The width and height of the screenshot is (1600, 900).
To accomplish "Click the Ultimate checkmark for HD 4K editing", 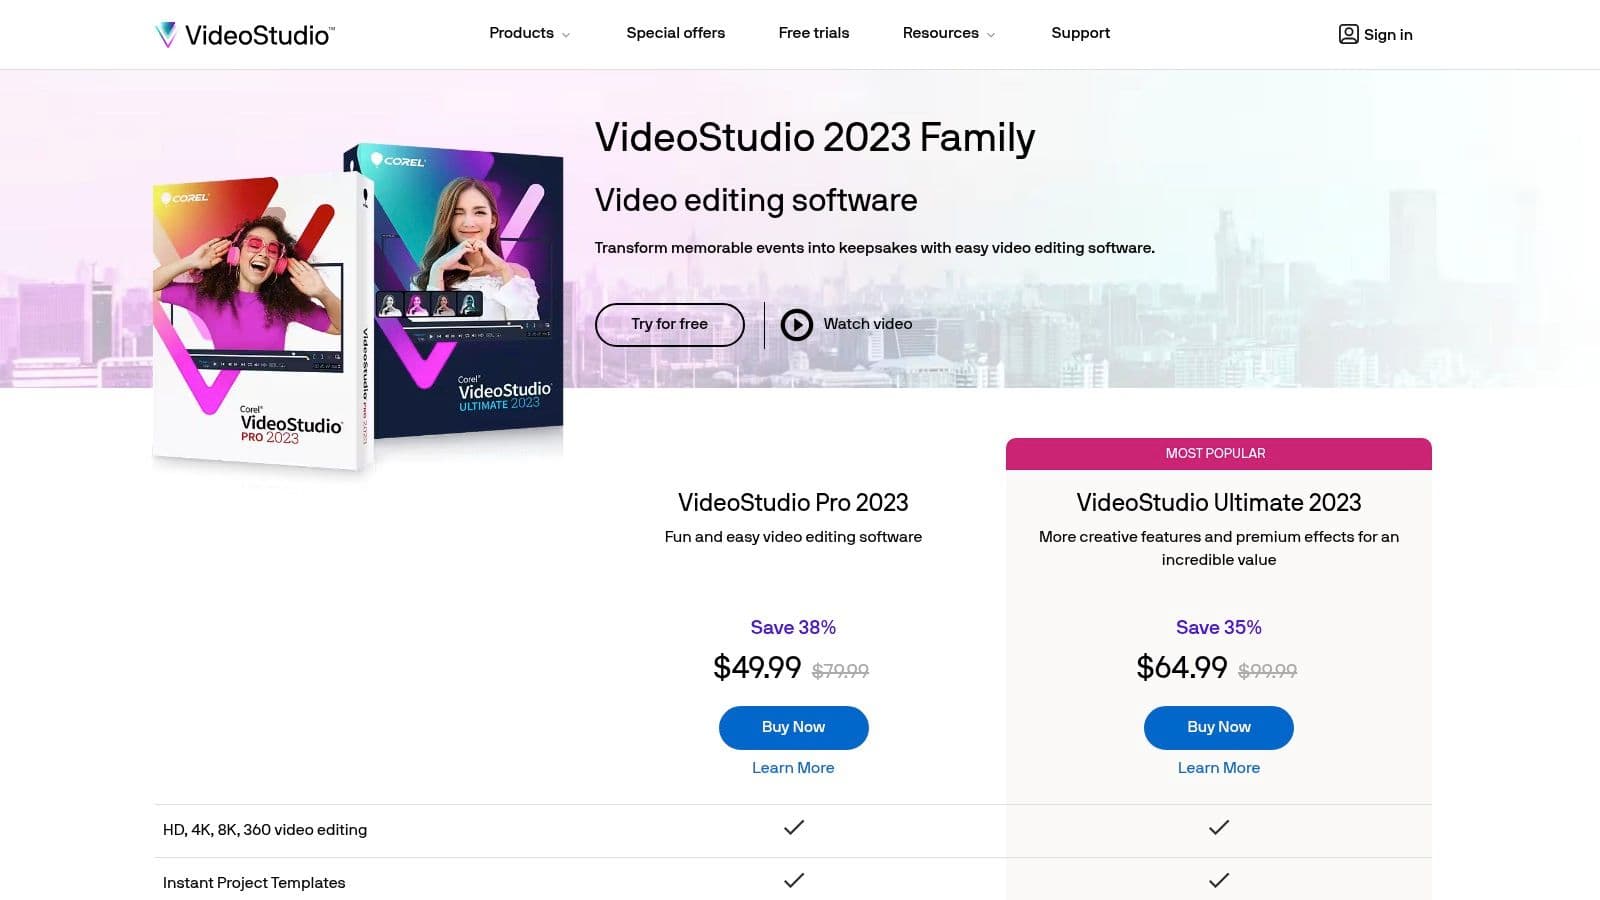I will [1218, 828].
